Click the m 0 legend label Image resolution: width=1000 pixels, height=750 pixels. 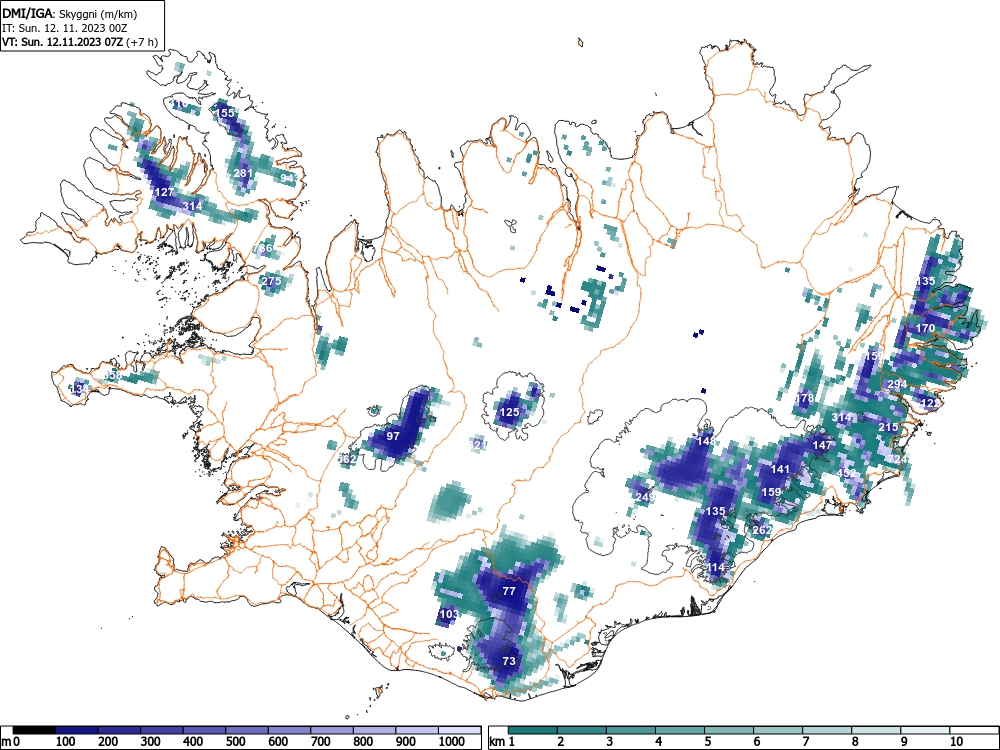(x=11, y=742)
